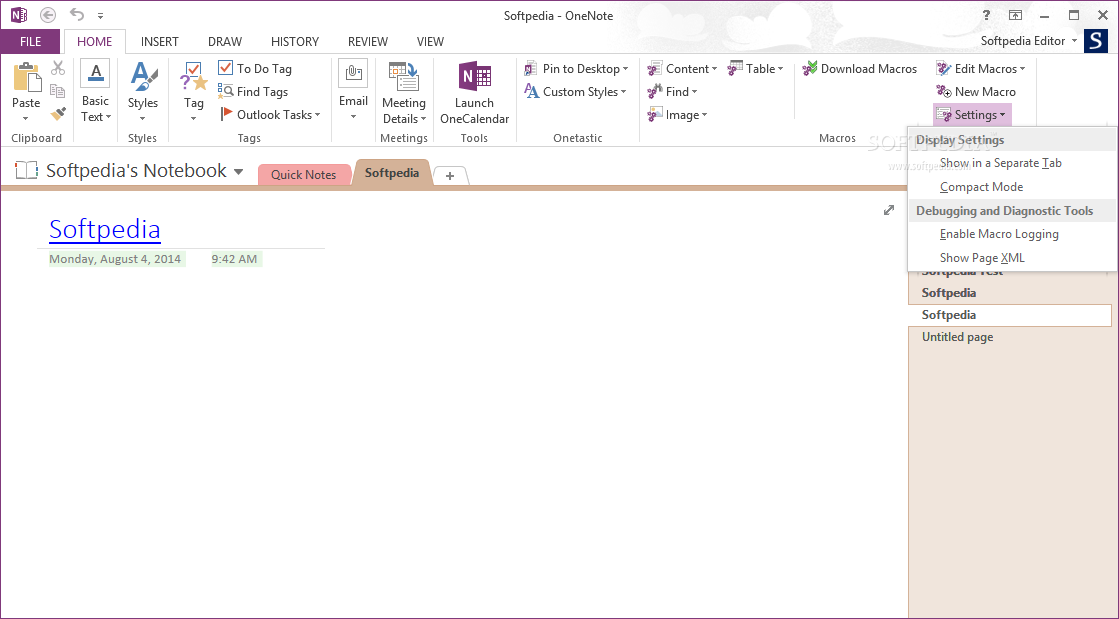
Task: Expand Softpedia's Notebook dropdown arrow
Action: 238,171
